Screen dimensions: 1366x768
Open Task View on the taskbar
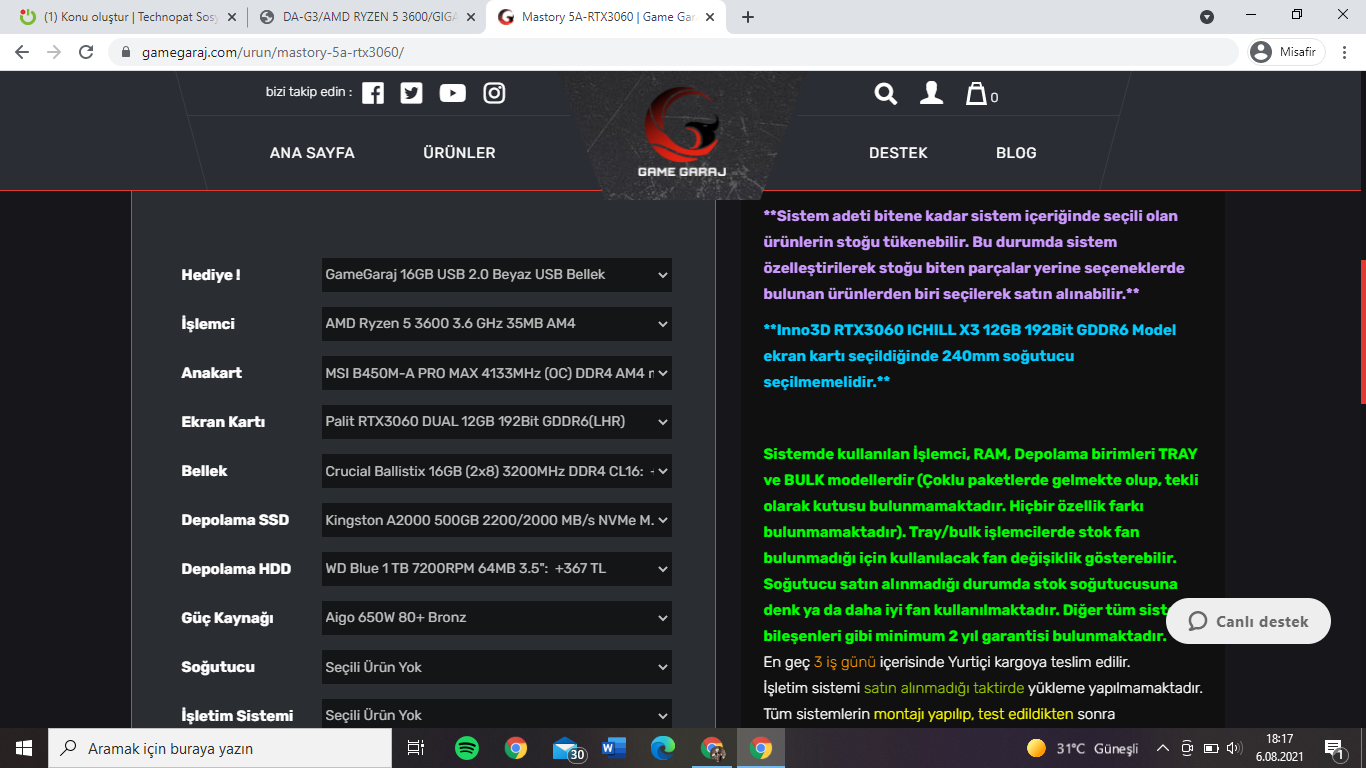416,748
